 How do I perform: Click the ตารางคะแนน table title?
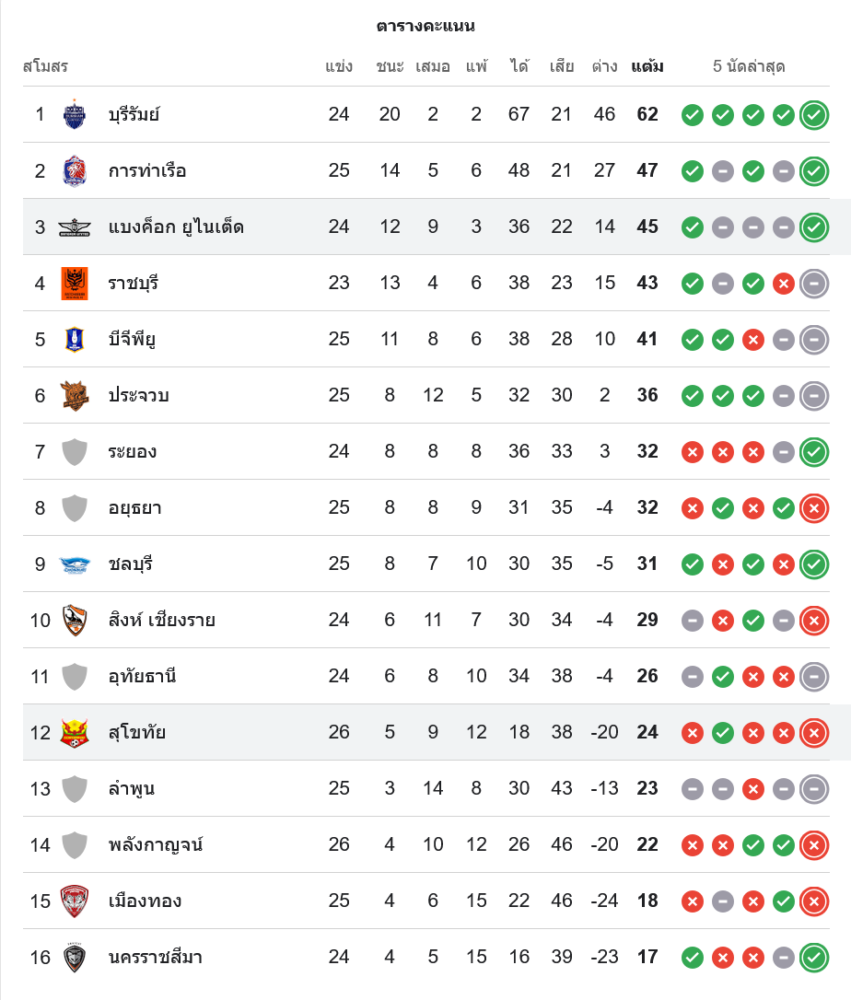pos(425,26)
